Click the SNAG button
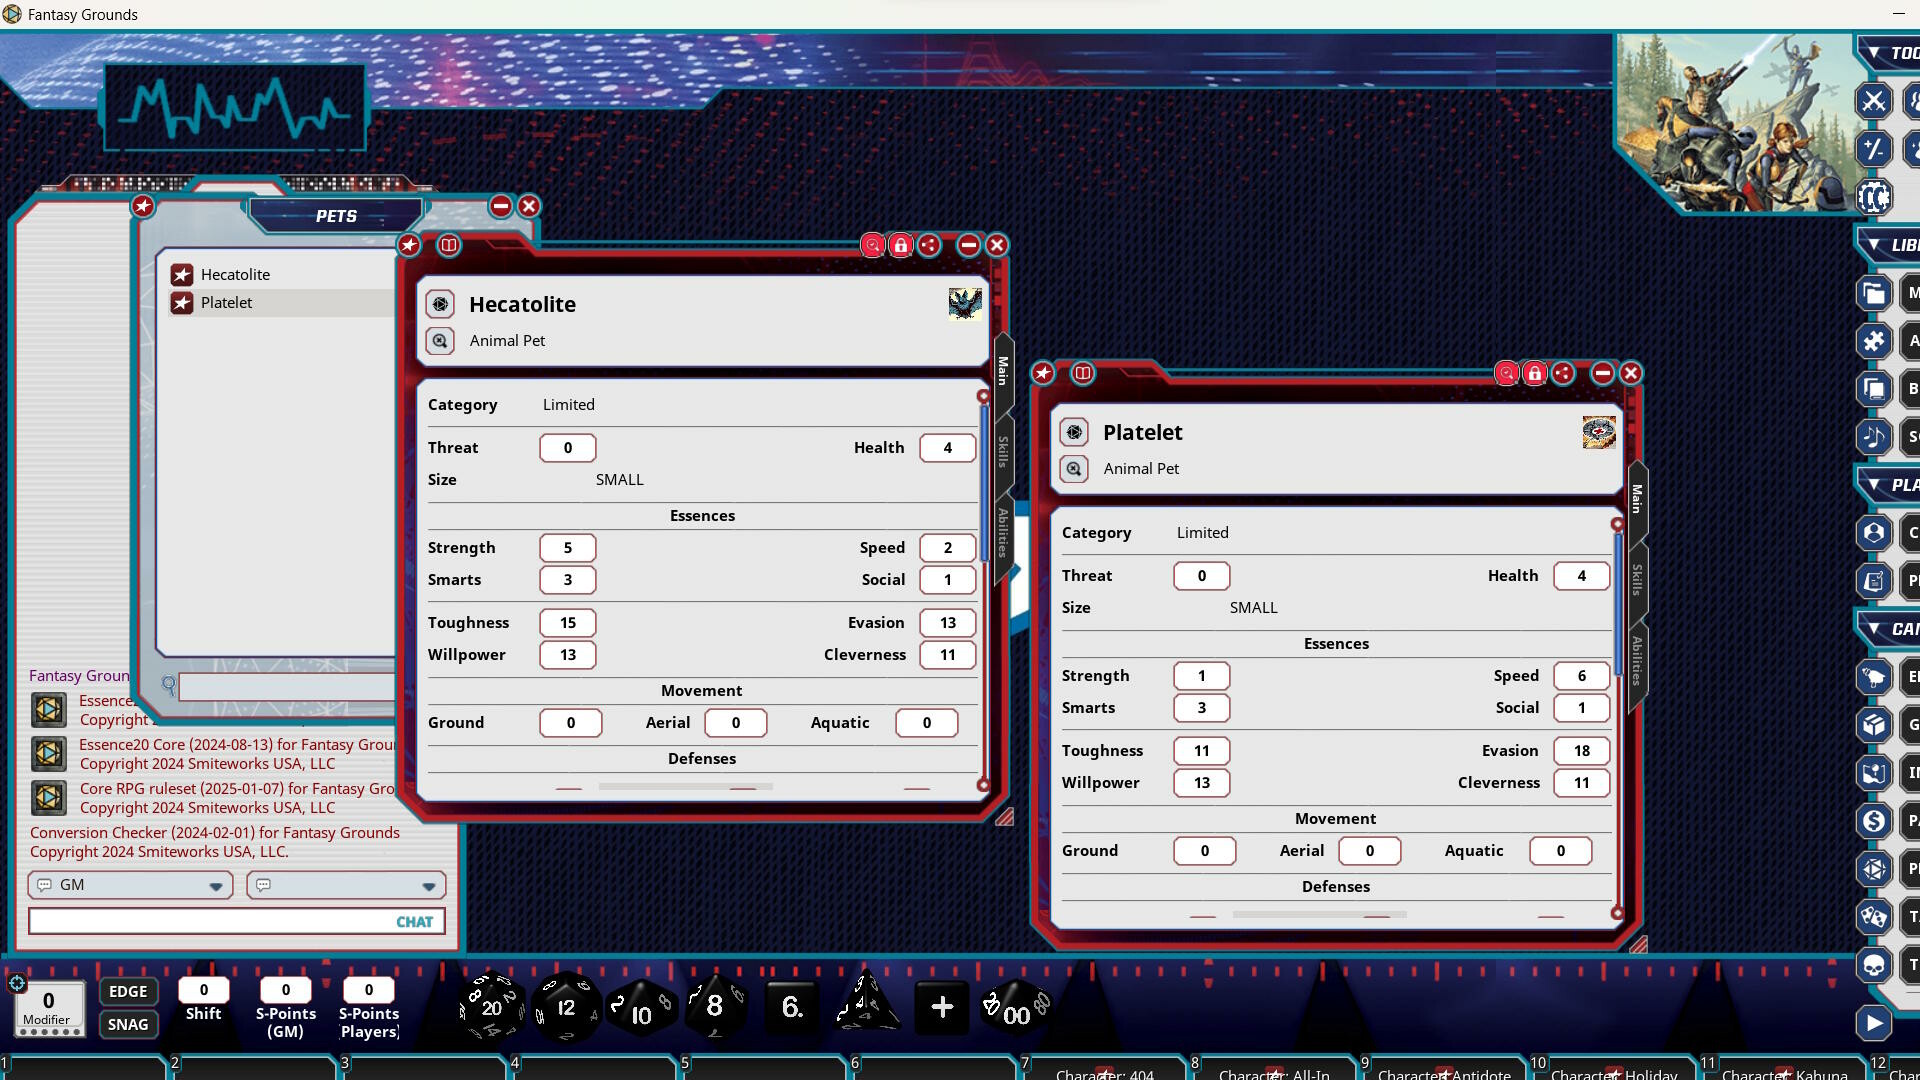The width and height of the screenshot is (1920, 1080). point(128,1024)
